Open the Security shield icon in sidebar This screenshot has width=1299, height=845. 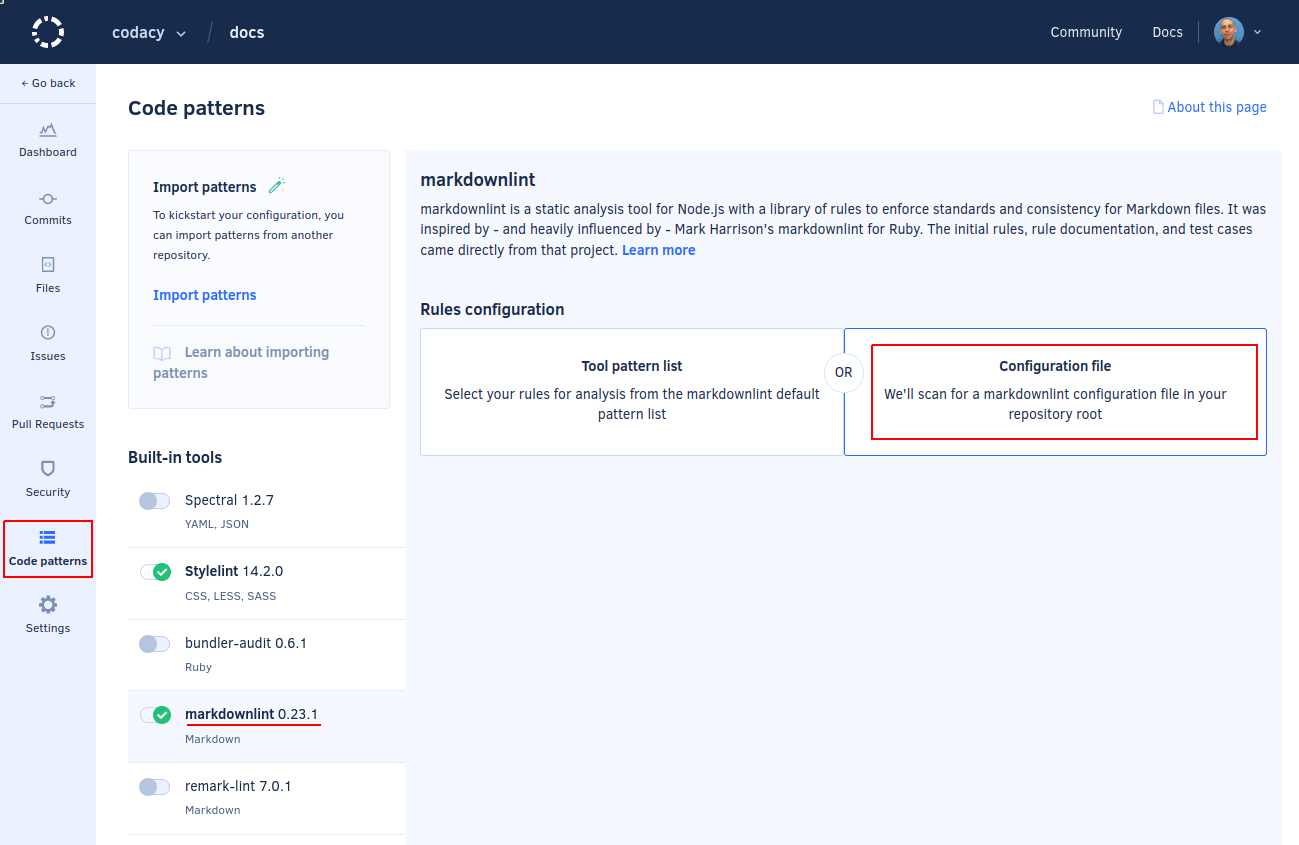point(48,468)
